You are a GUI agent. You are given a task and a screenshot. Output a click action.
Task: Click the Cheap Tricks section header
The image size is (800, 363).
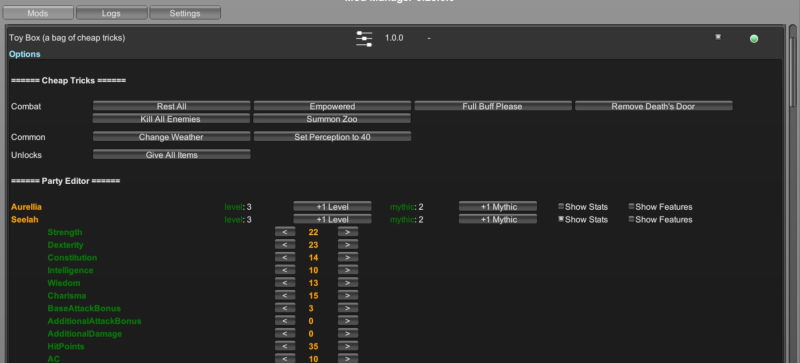[x=68, y=81]
